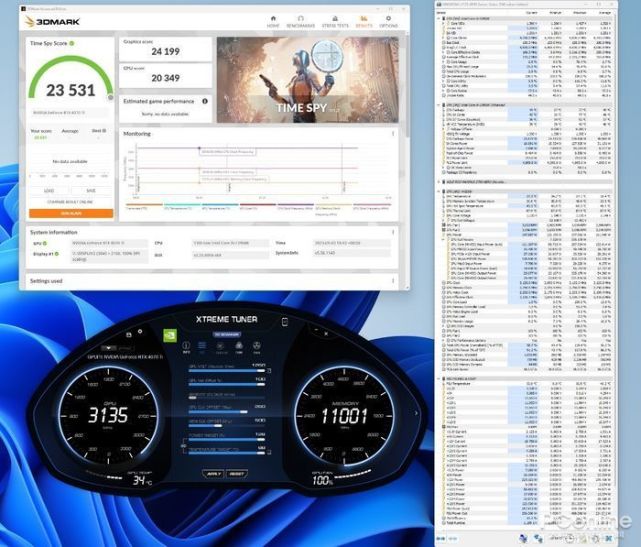Click the Time Spy Score green check icon

[72, 43]
